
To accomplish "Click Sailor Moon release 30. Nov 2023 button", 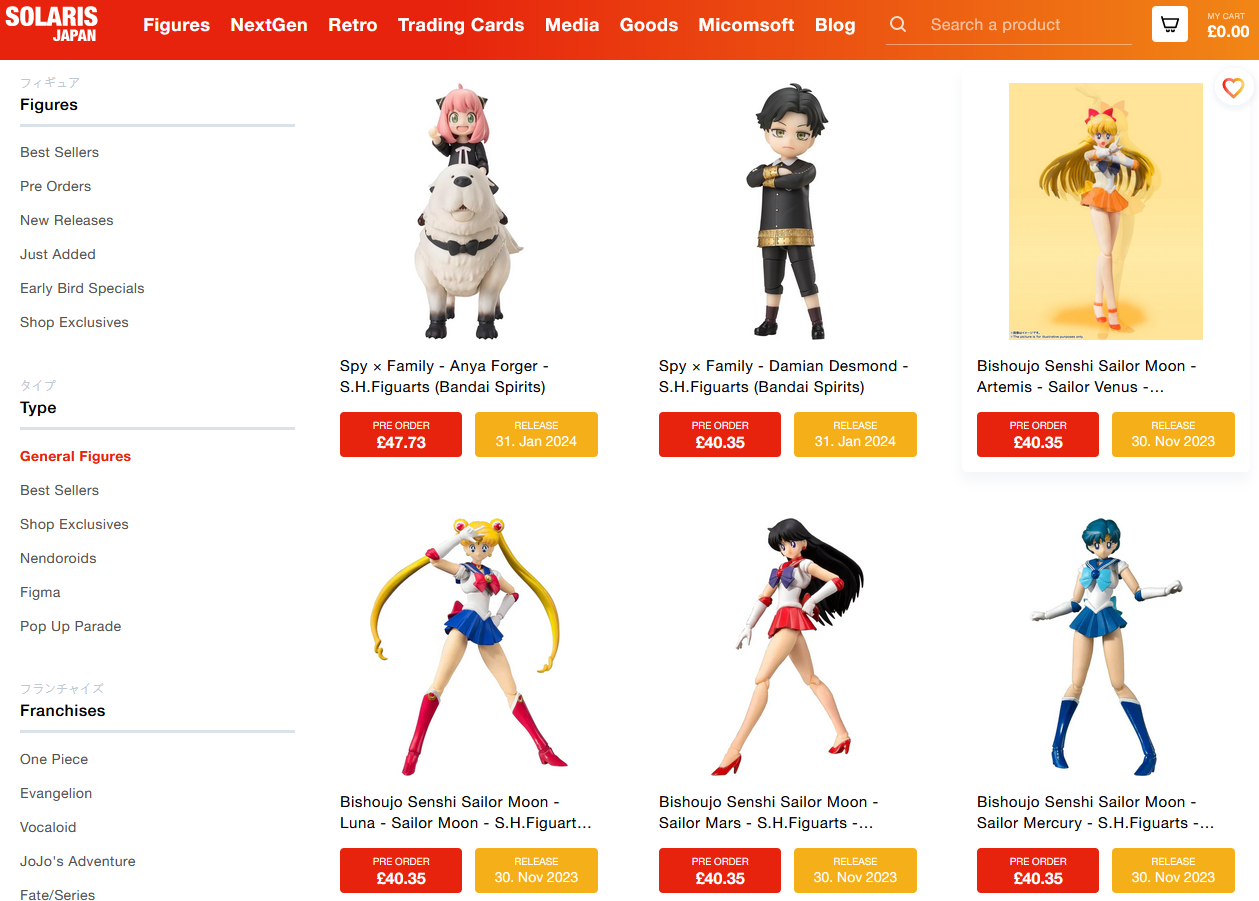I will tap(536, 870).
